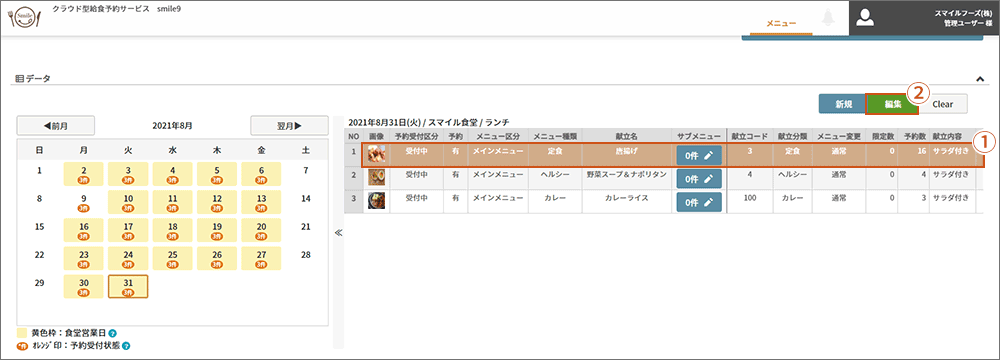Sort by 予約数 column header

click(x=914, y=136)
